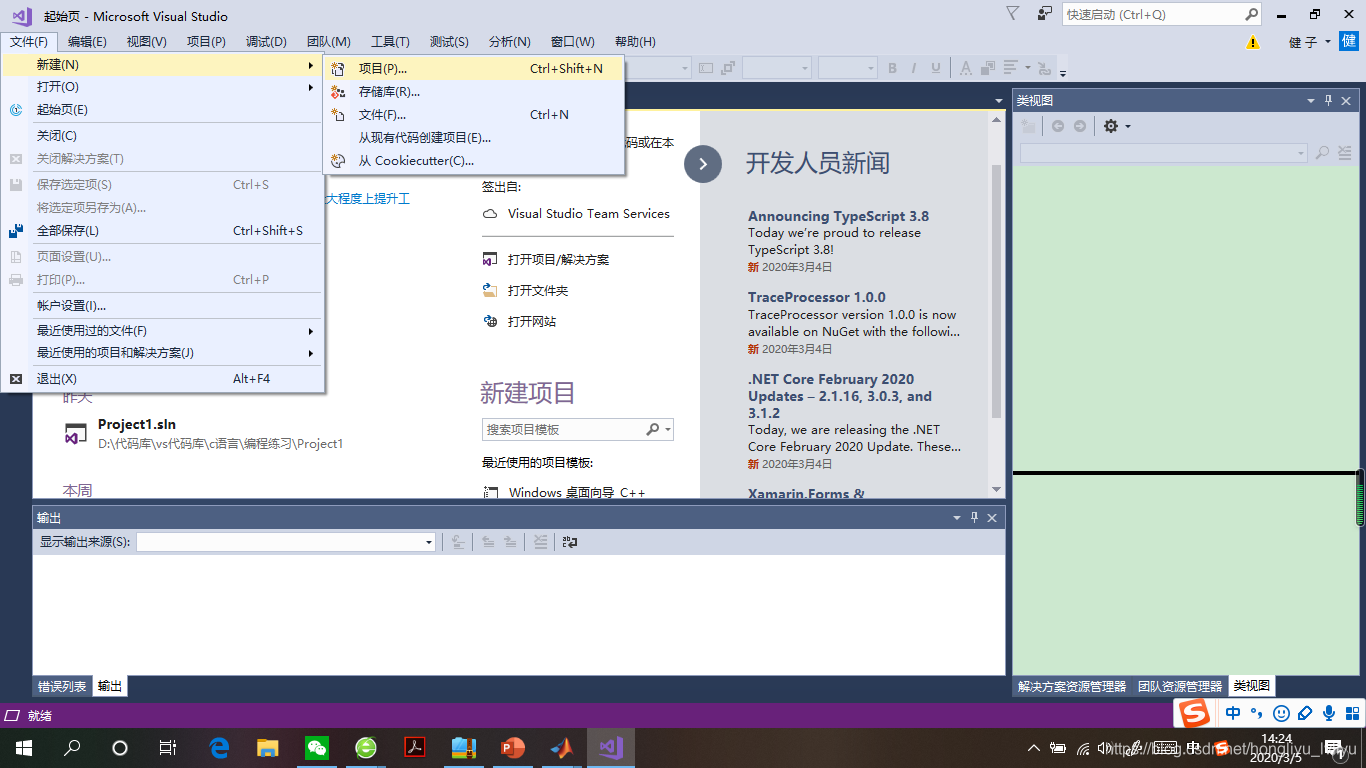Viewport: 1366px width, 768px height.
Task: Expand the 打开(O) submenu
Action: pos(162,87)
